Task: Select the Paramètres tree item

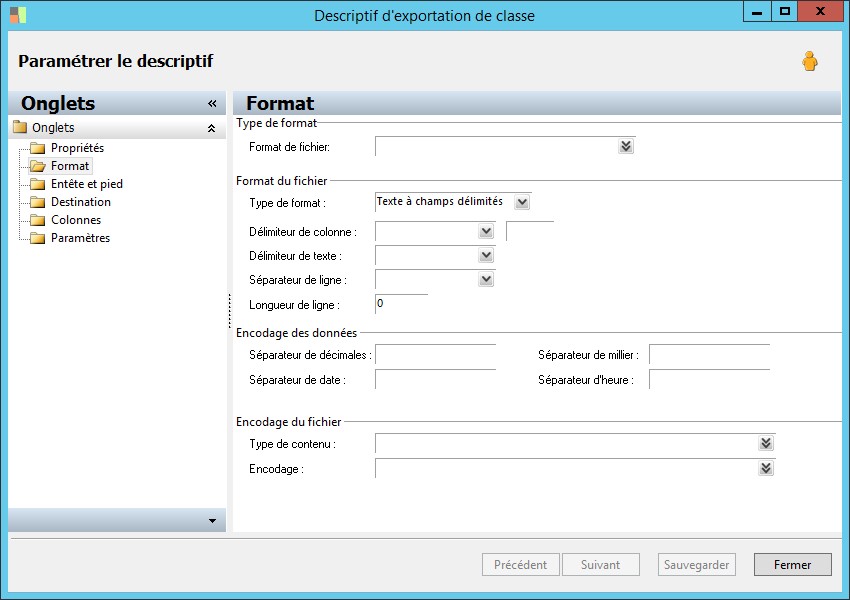Action: [80, 237]
